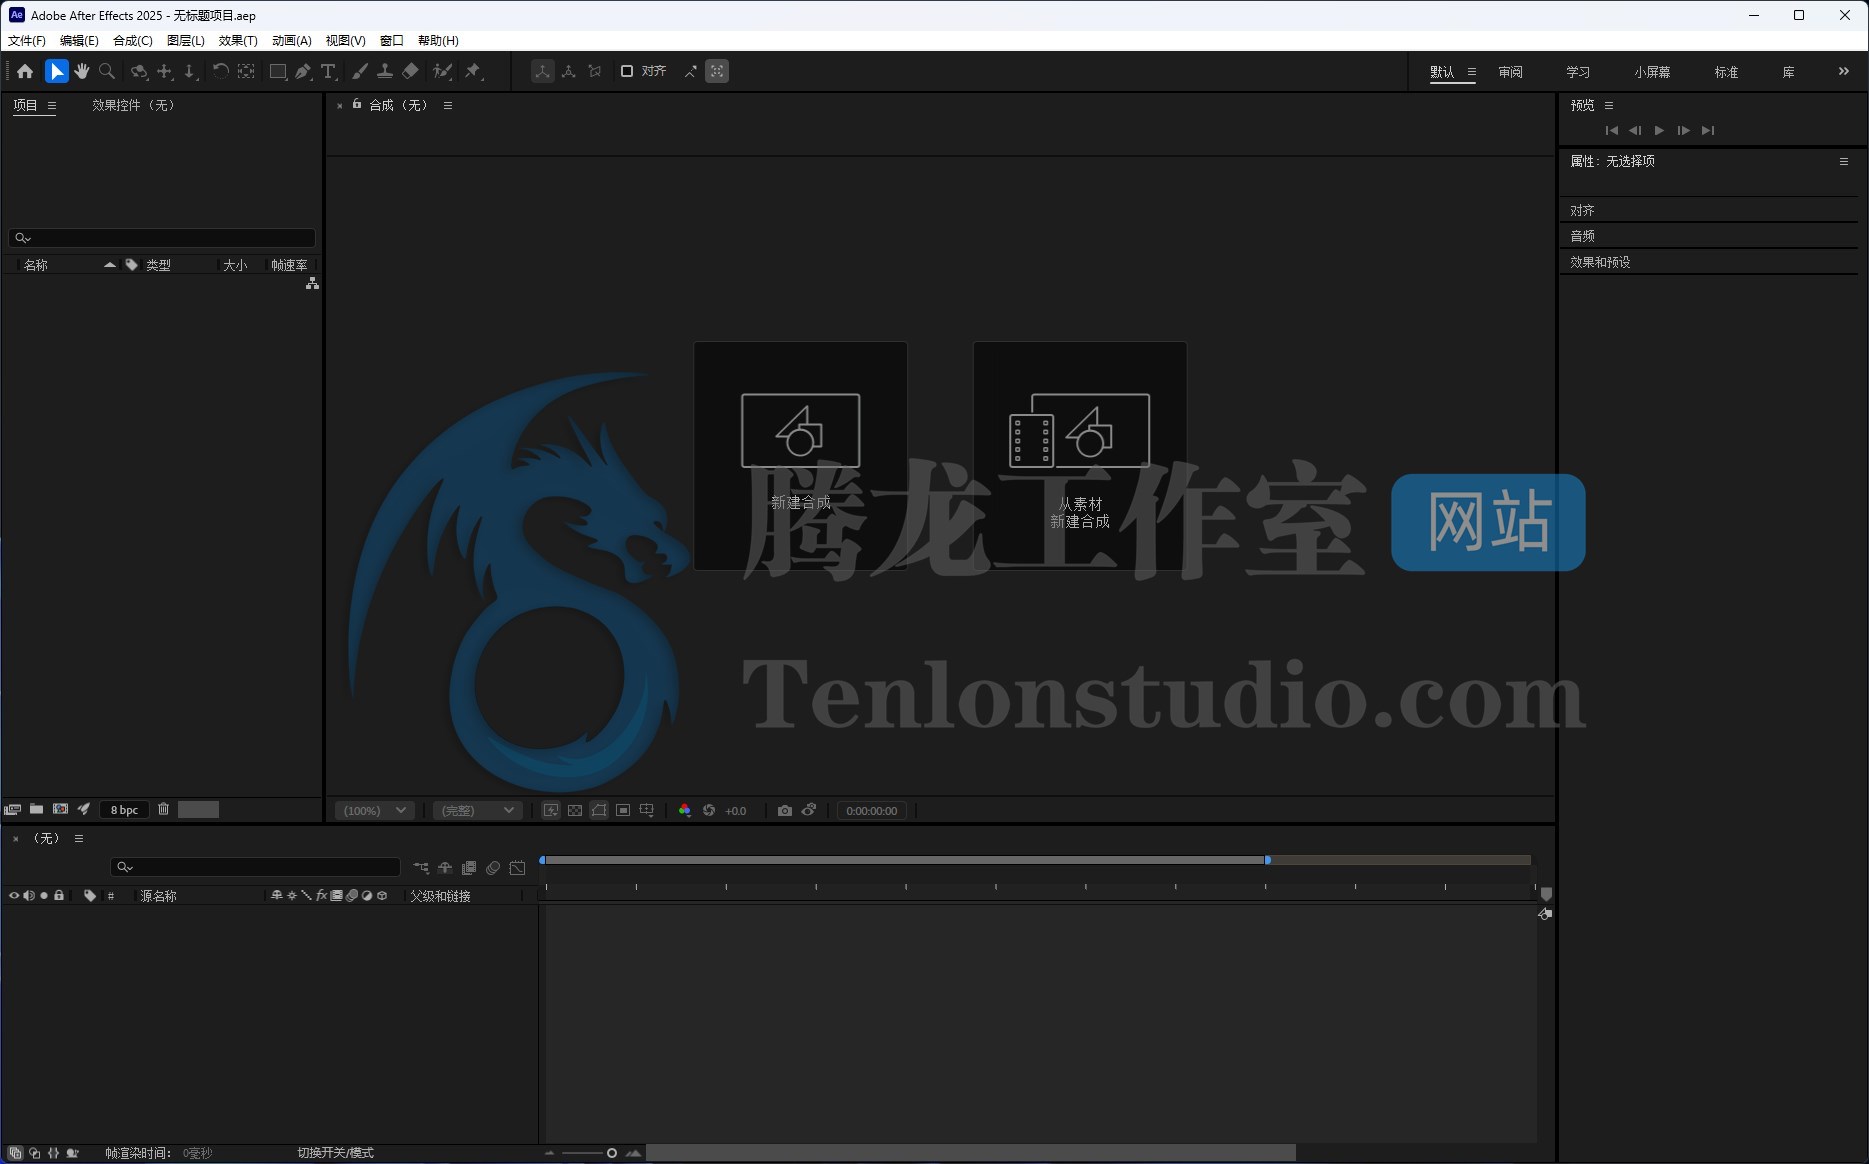Select the Type text tool
1869x1164 pixels.
328,71
